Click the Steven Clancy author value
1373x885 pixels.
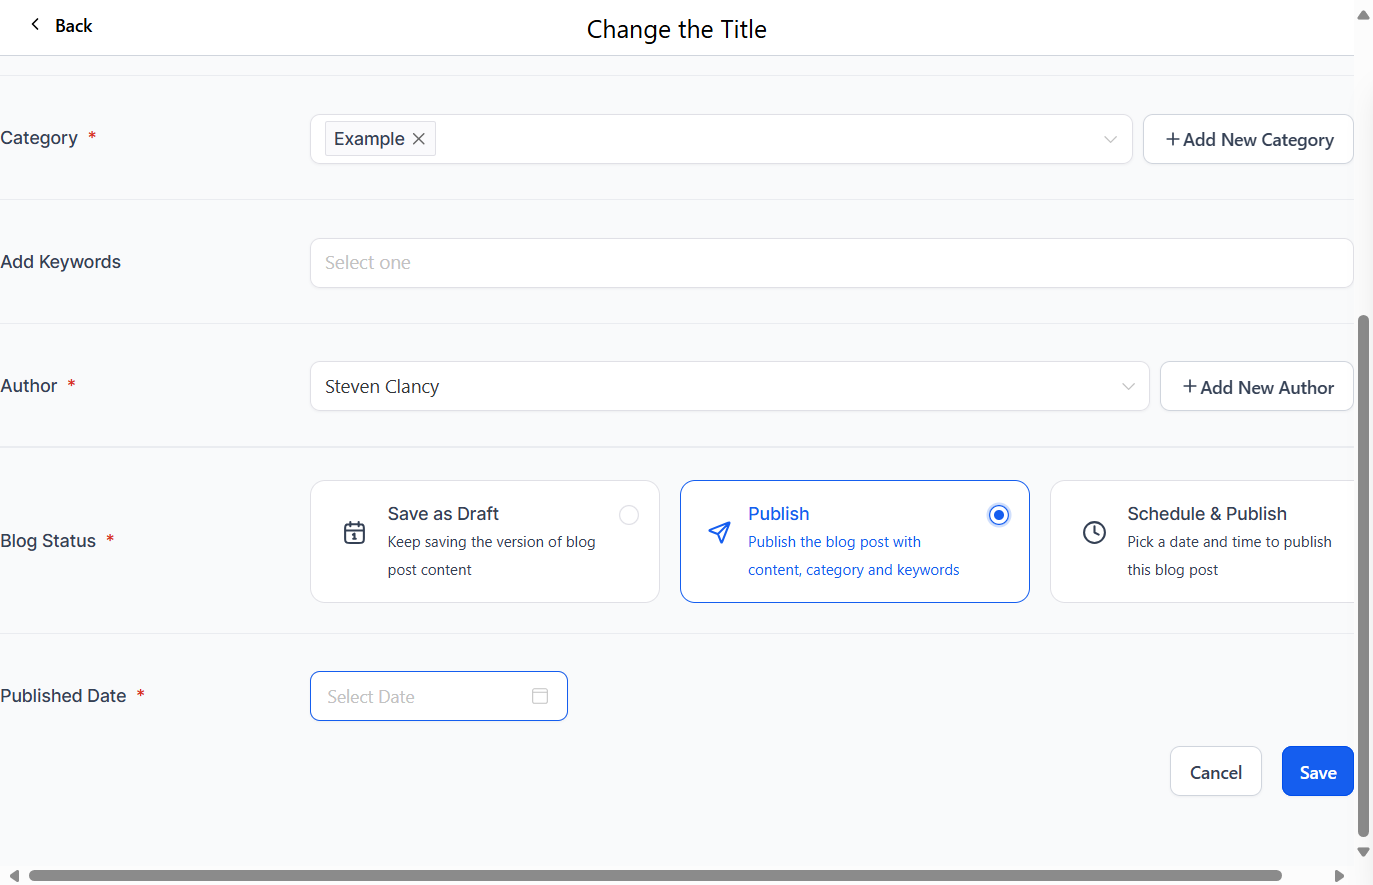coord(382,387)
